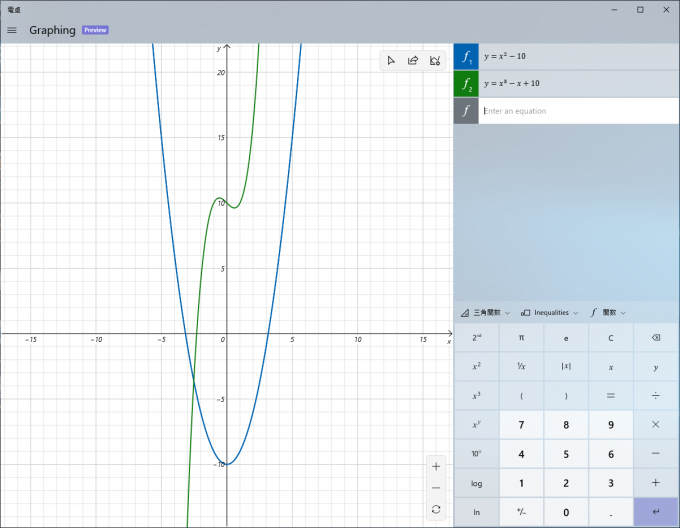The image size is (680, 528).
Task: Click digit 7 on keypad
Action: pos(521,425)
